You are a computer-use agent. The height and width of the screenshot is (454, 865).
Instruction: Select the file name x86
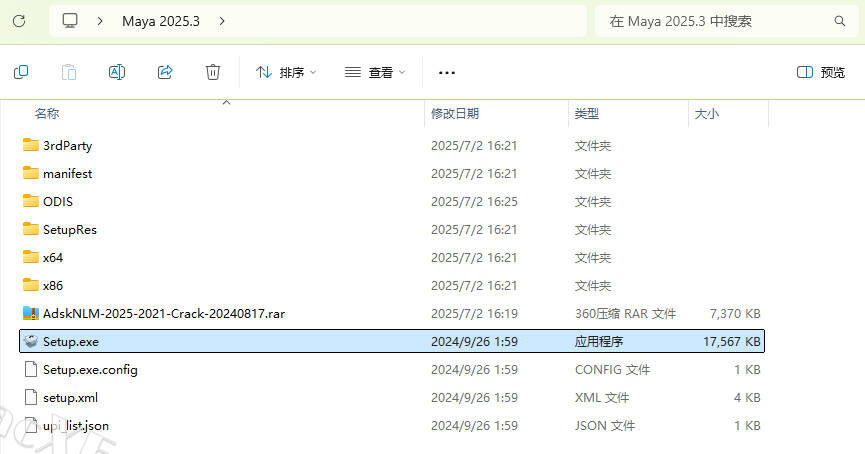pos(53,286)
